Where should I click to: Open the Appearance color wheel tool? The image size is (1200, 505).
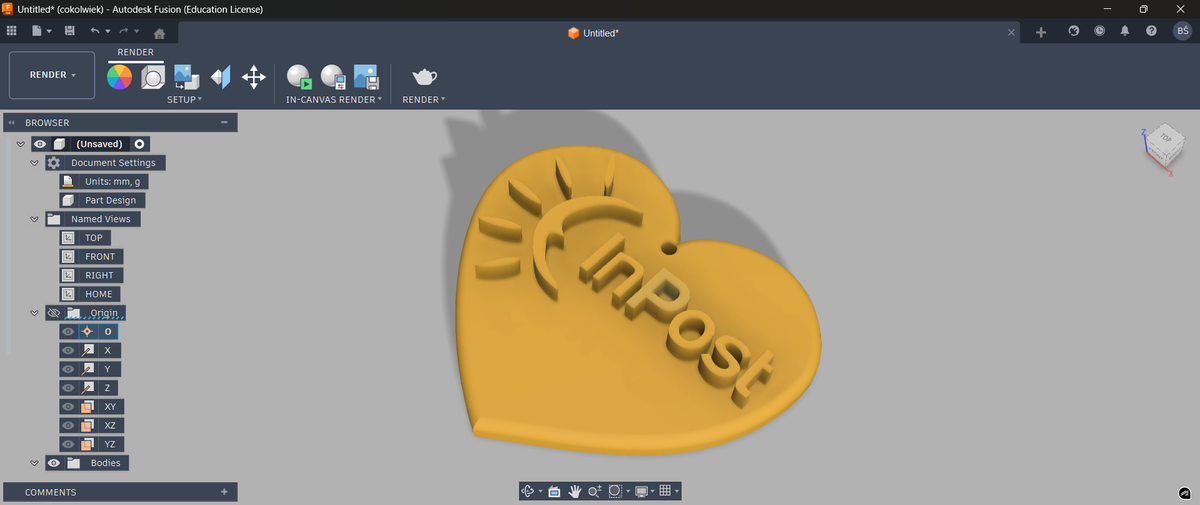(120, 77)
